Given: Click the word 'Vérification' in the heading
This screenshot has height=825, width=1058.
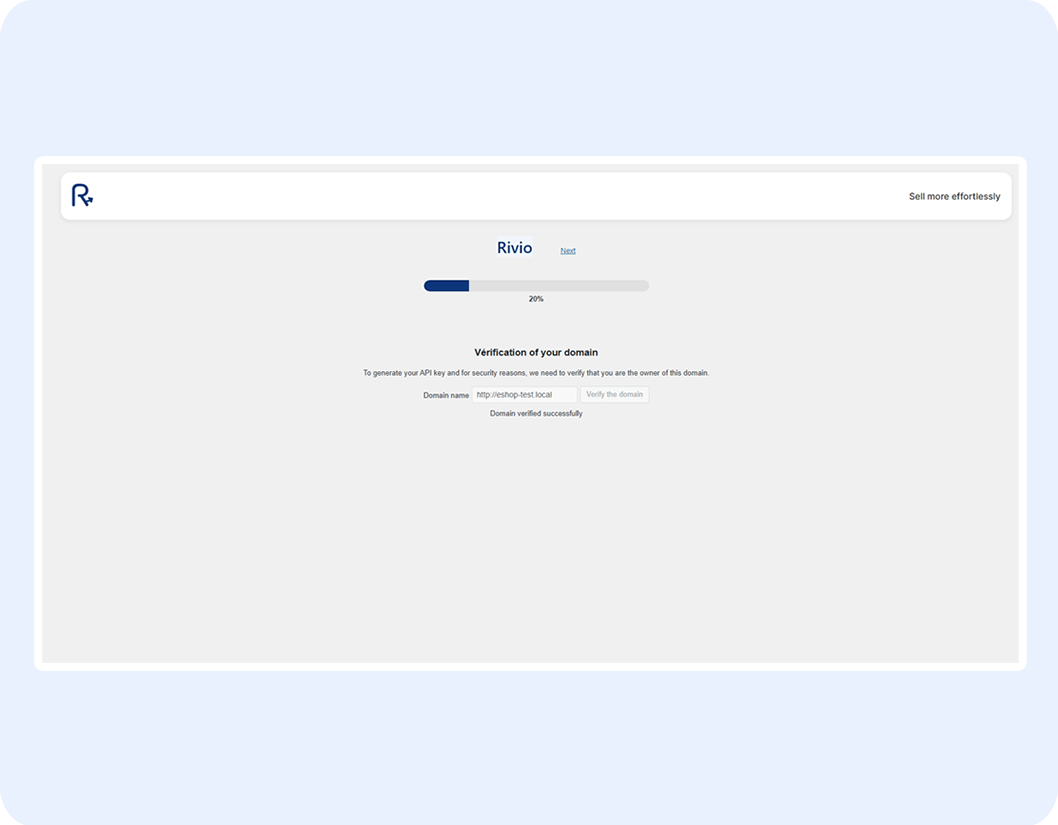Looking at the screenshot, I should (500, 353).
